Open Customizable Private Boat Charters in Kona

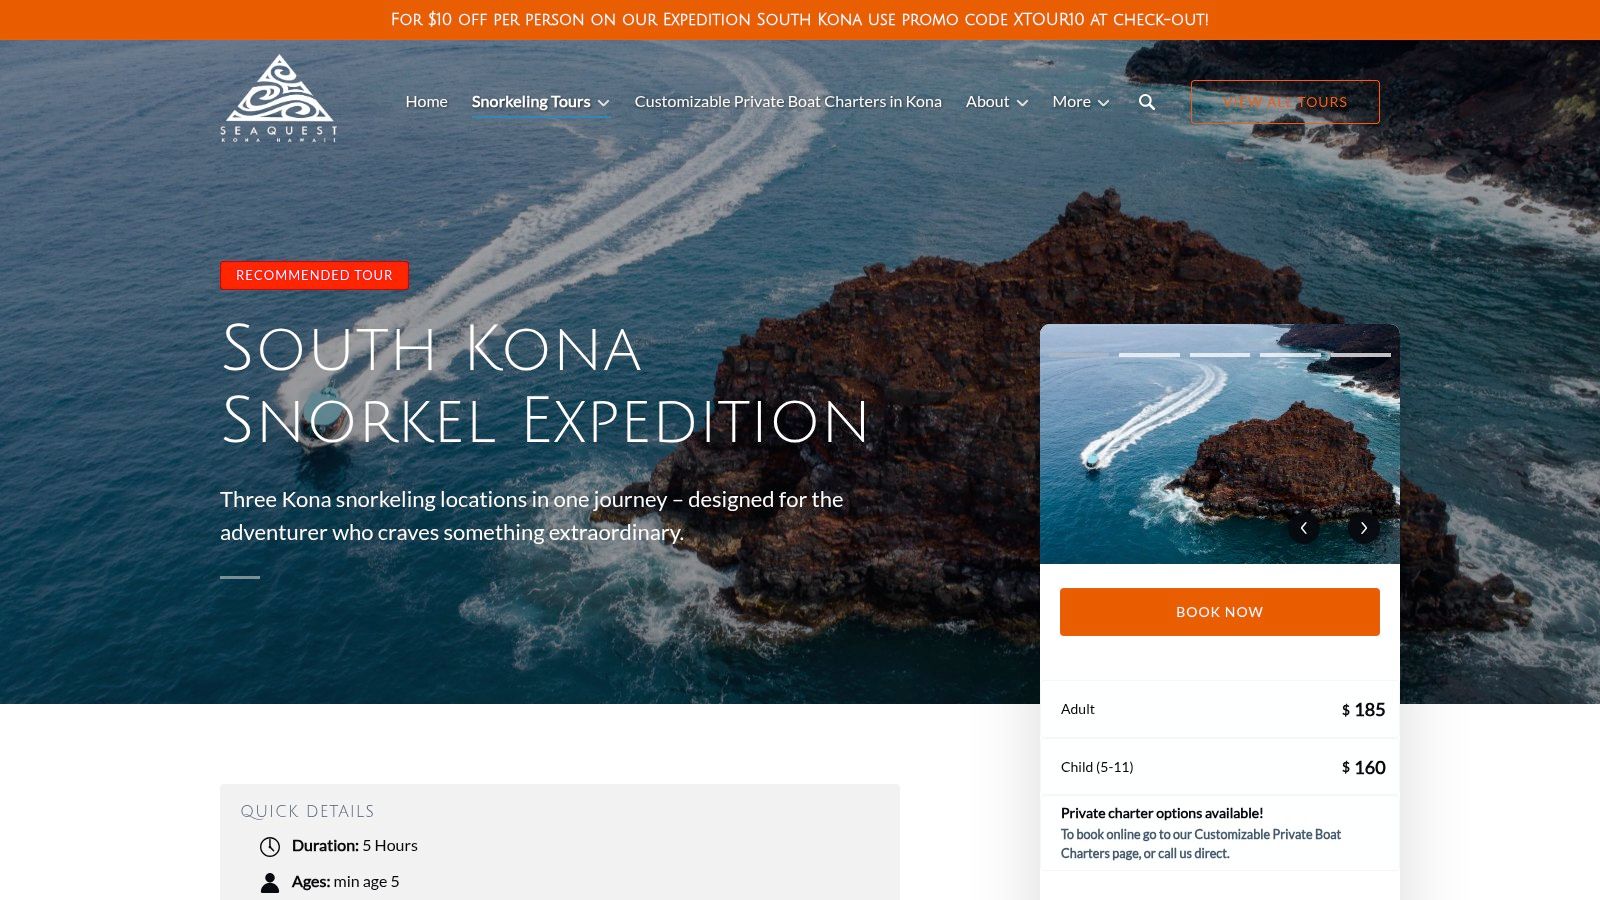[788, 102]
